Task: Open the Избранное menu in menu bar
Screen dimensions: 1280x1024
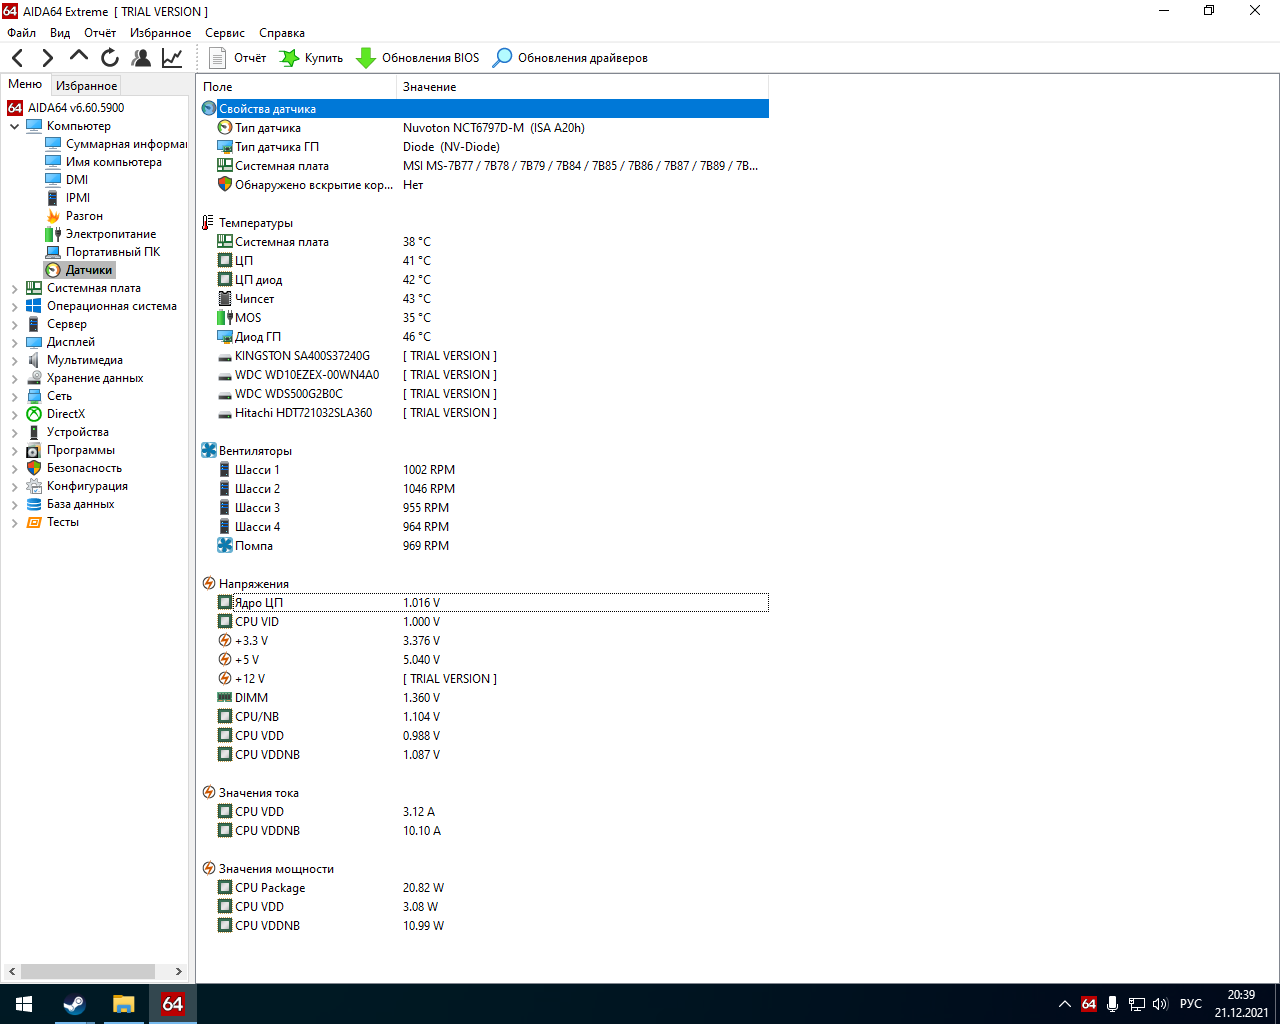Action: point(160,33)
